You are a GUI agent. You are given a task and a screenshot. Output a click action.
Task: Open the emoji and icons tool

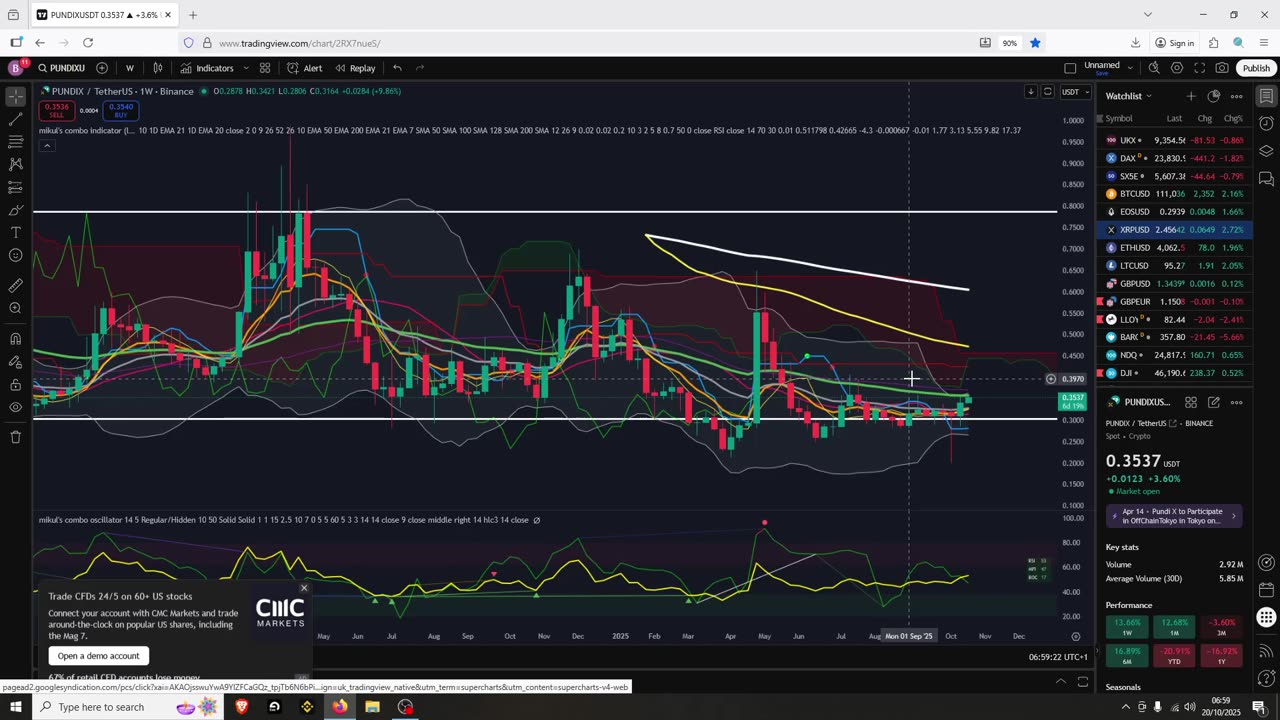point(15,256)
